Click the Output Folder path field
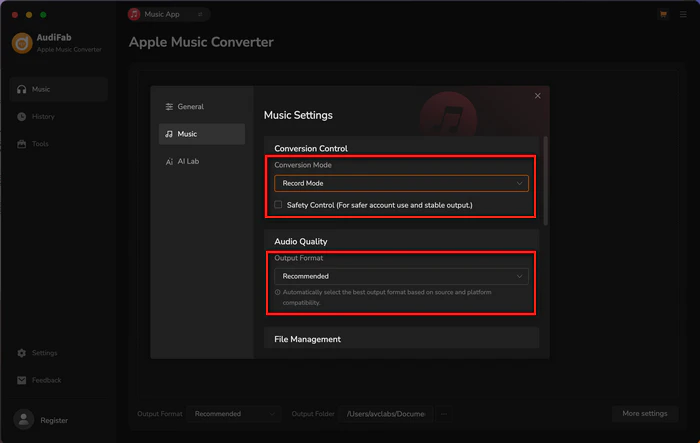The width and height of the screenshot is (700, 443). click(x=386, y=414)
